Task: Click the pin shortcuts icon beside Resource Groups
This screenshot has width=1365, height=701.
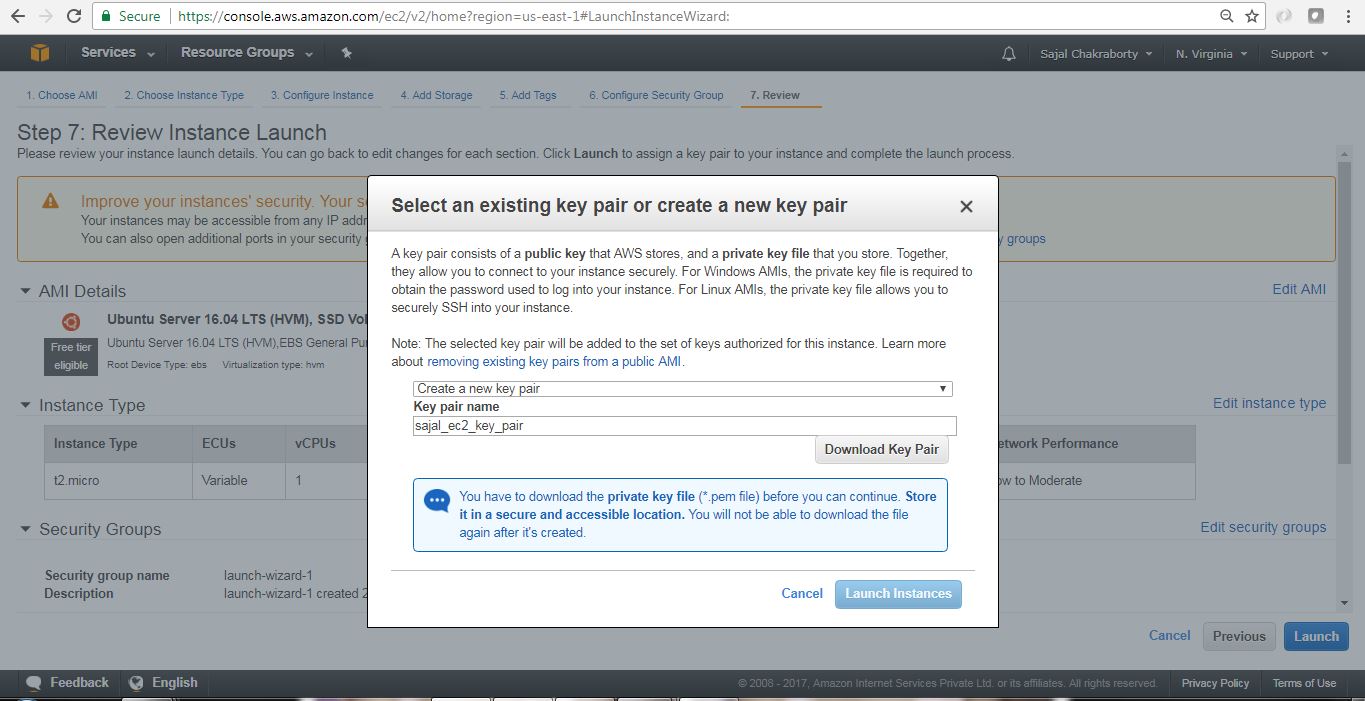Action: tap(345, 52)
